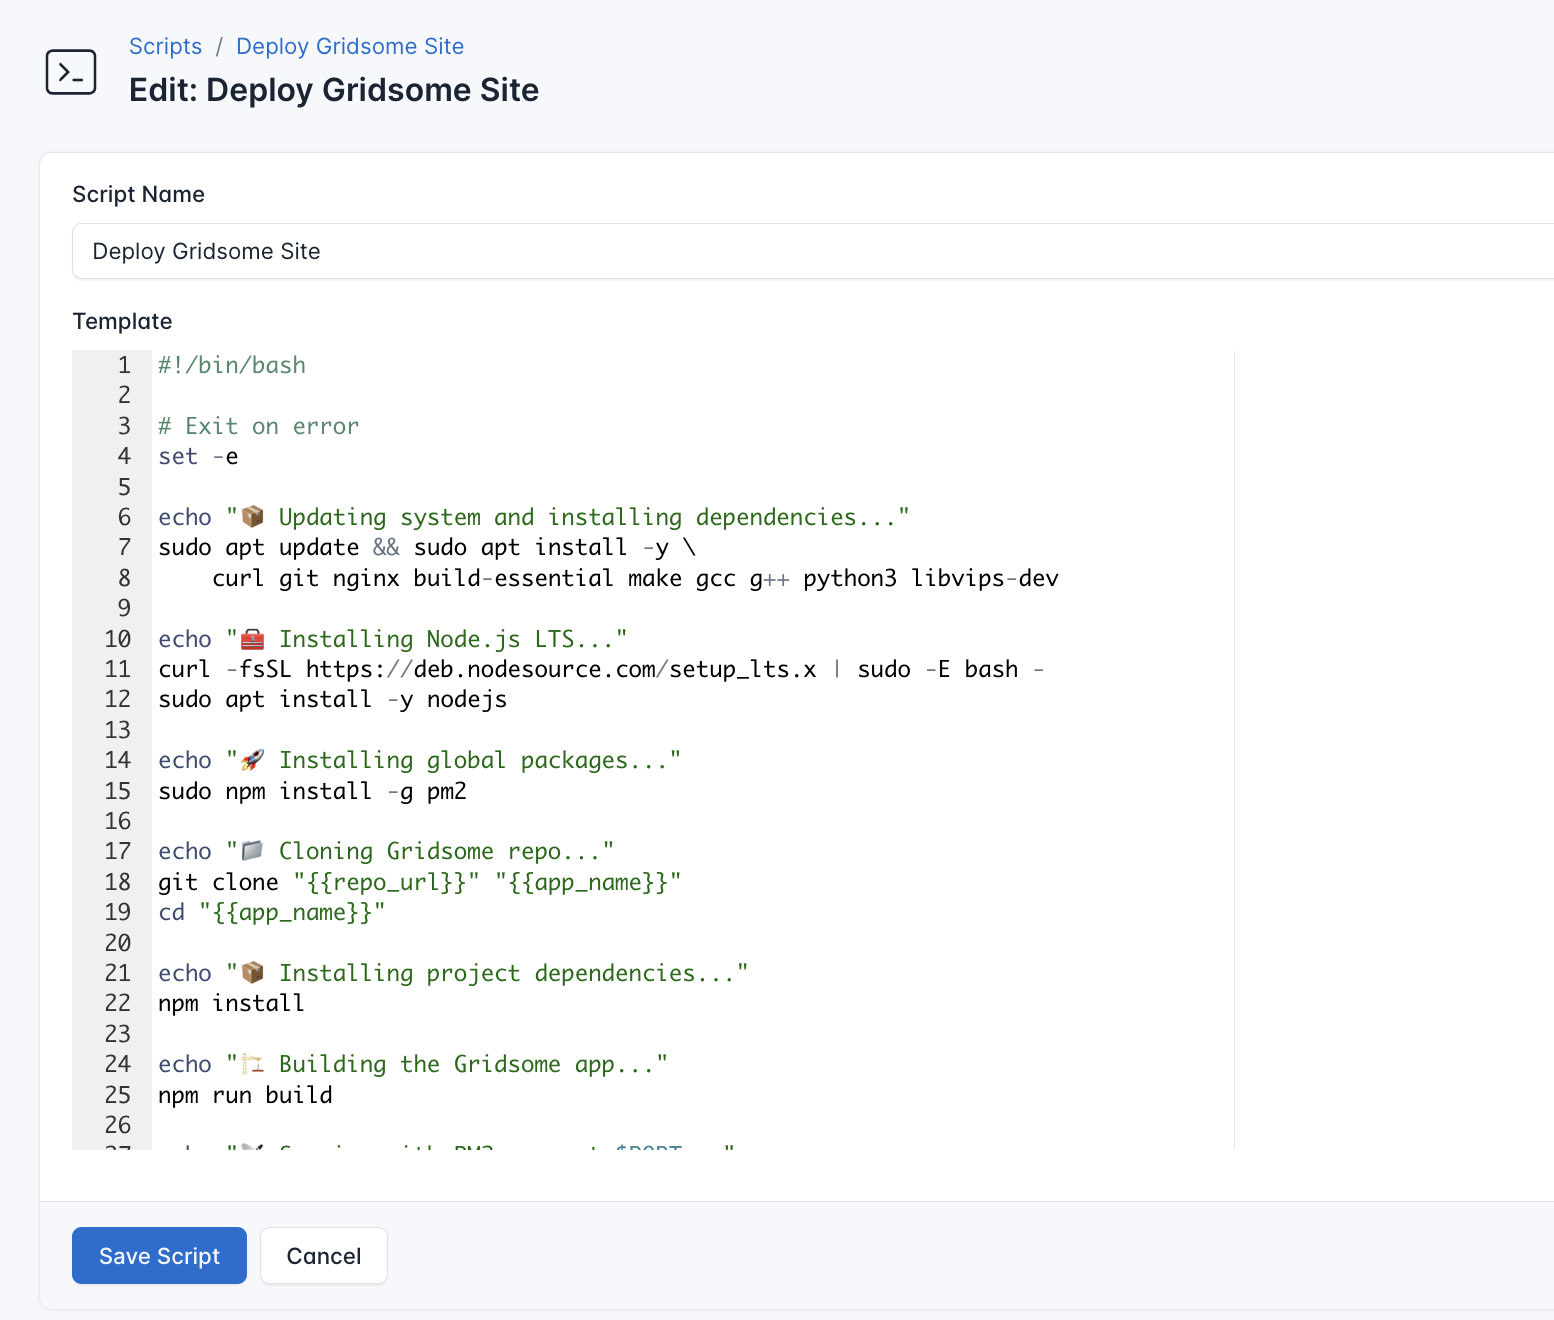This screenshot has height=1320, width=1554.
Task: Open the Scripts breadcrumb link
Action: 165,46
